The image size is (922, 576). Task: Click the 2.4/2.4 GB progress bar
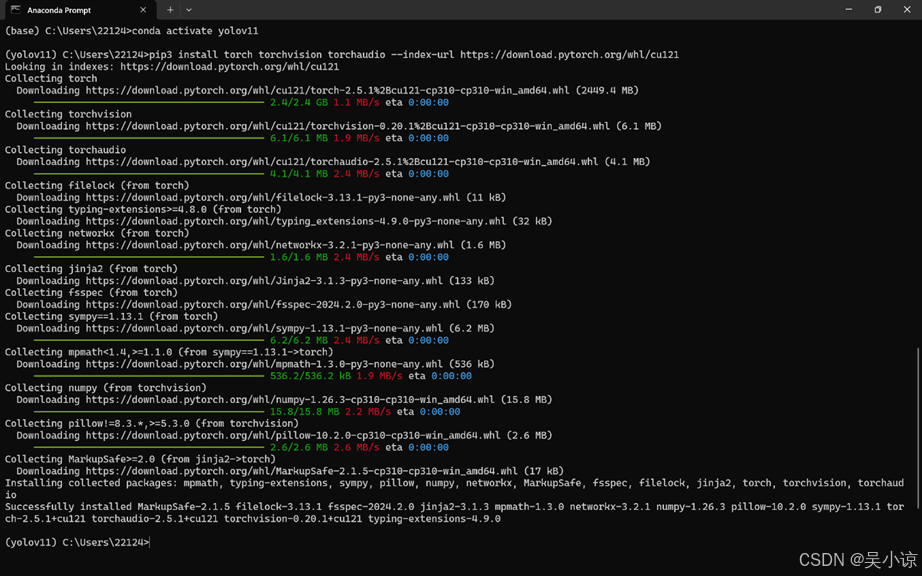(x=149, y=102)
